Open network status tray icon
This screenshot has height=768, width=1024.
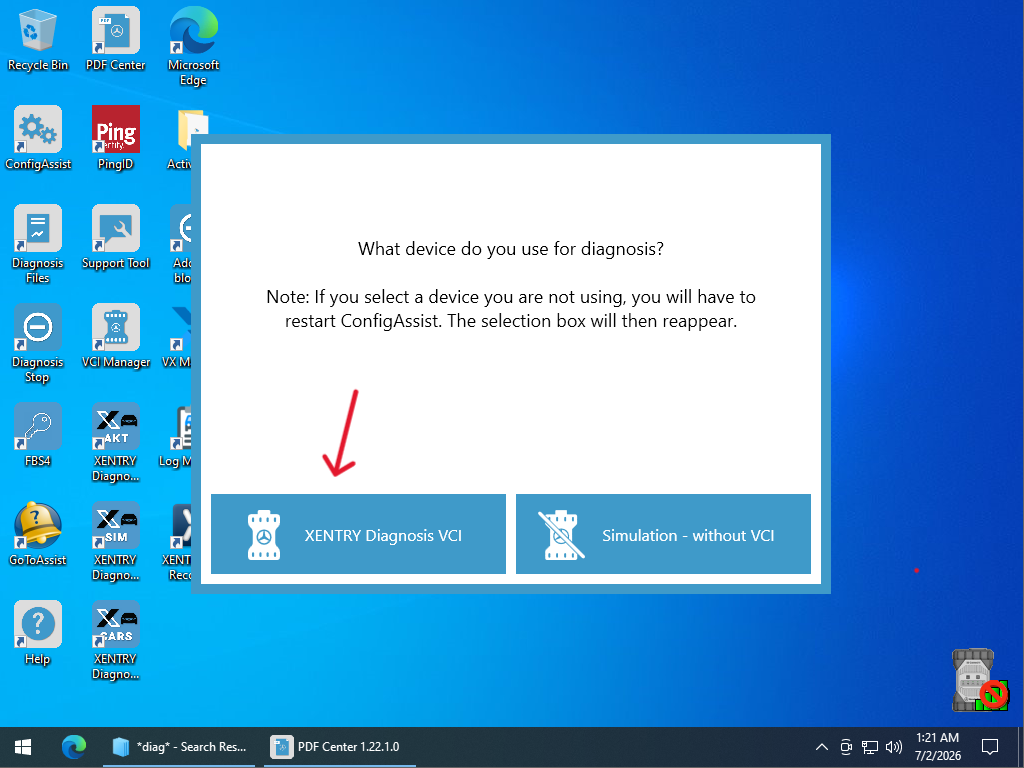[869, 746]
